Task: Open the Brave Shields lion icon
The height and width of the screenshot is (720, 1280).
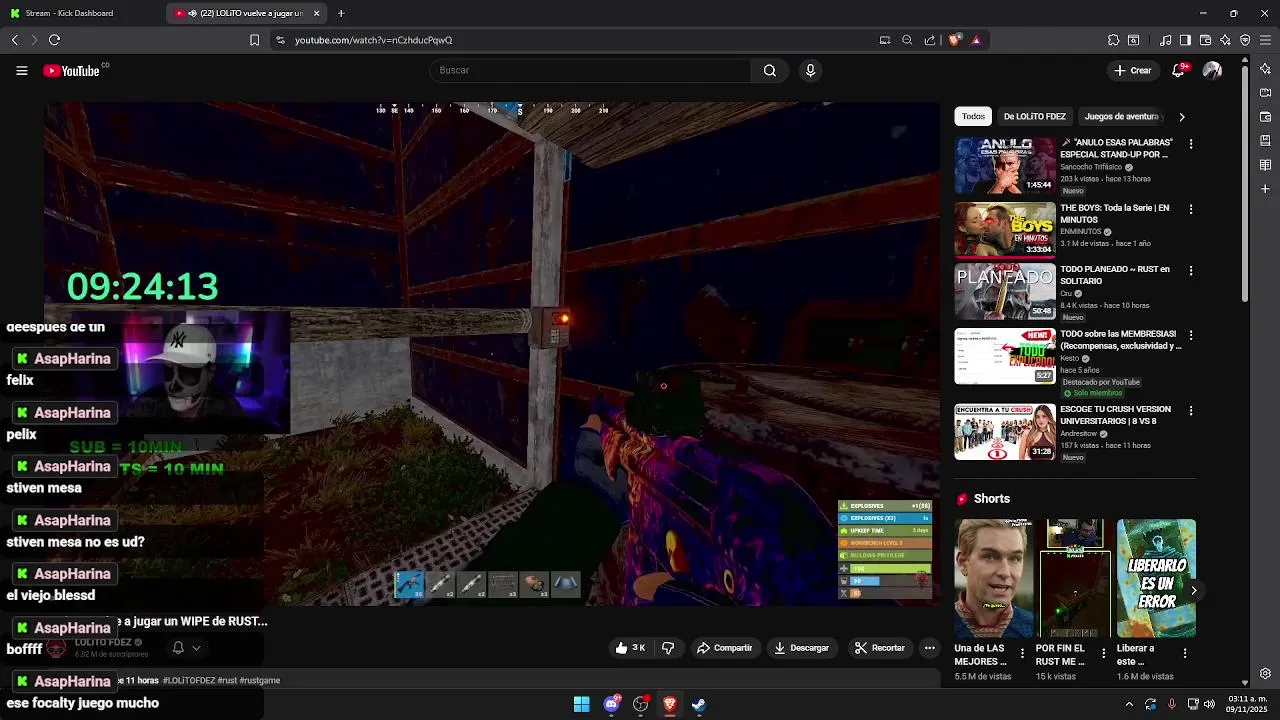Action: [954, 40]
